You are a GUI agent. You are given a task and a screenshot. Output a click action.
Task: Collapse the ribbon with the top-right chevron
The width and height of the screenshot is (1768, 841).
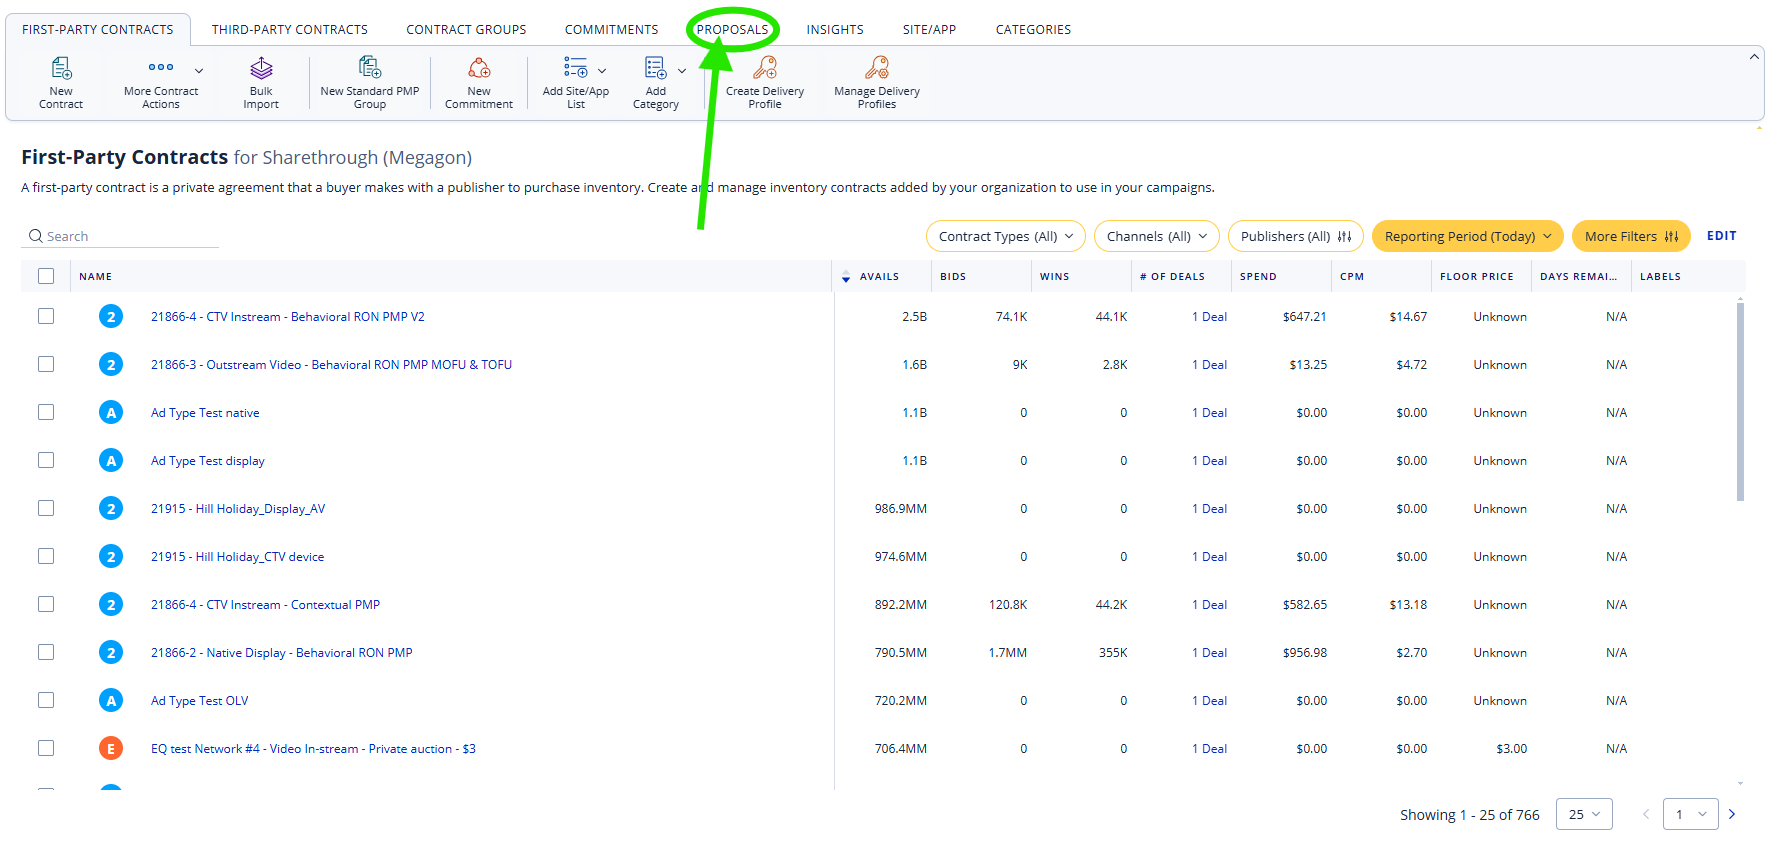(x=1754, y=57)
